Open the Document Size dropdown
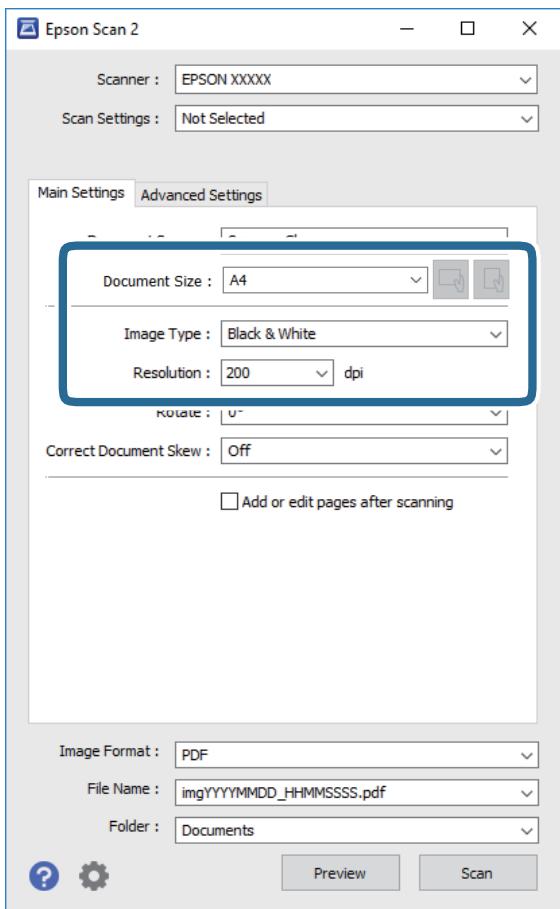 (325, 280)
